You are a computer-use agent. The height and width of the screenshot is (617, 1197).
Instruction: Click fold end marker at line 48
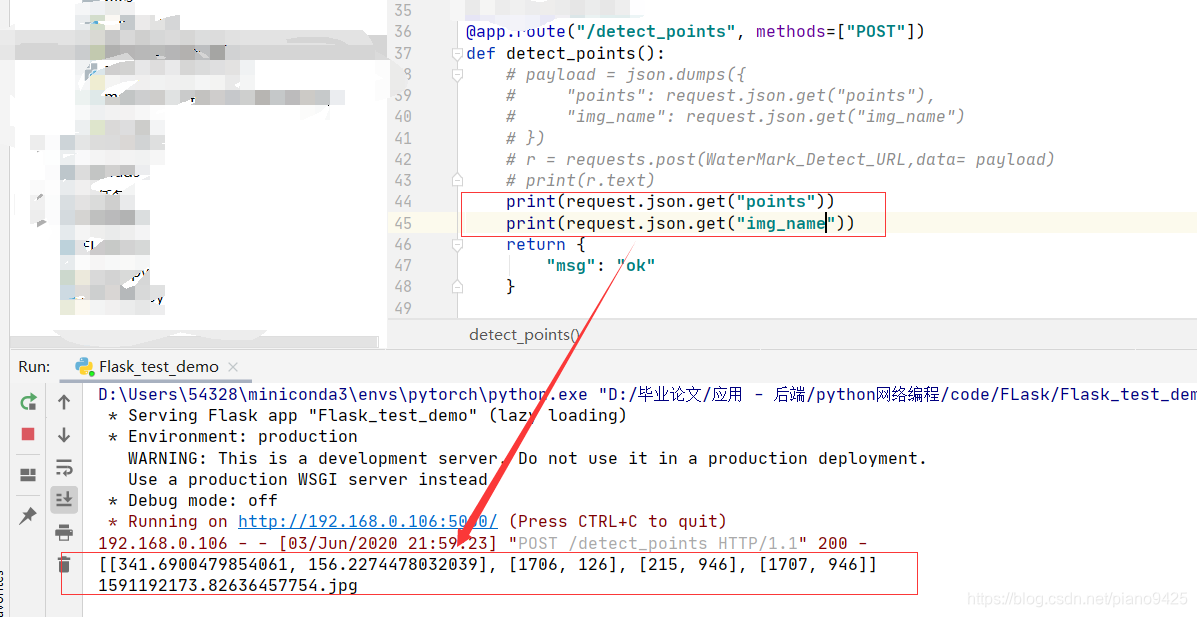457,286
